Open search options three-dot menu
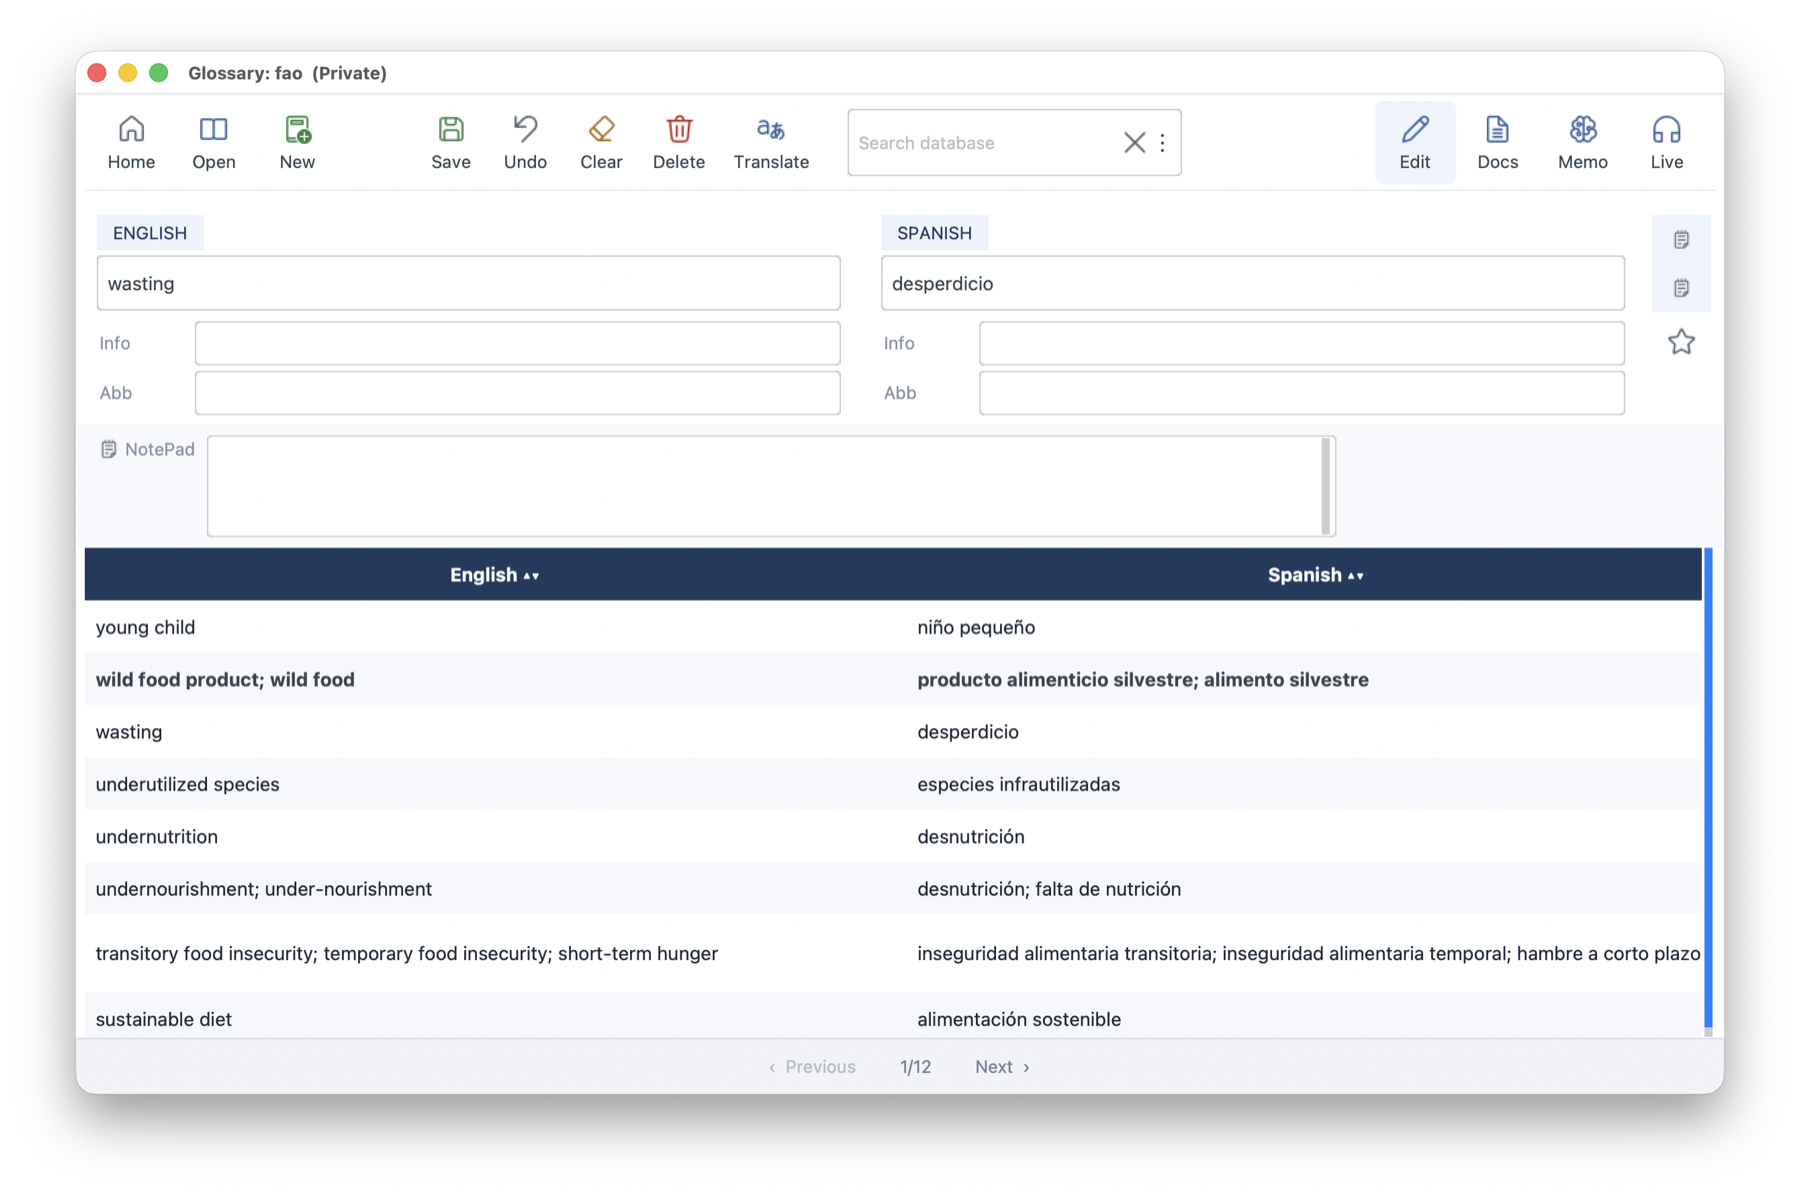This screenshot has width=1800, height=1194. 1162,143
